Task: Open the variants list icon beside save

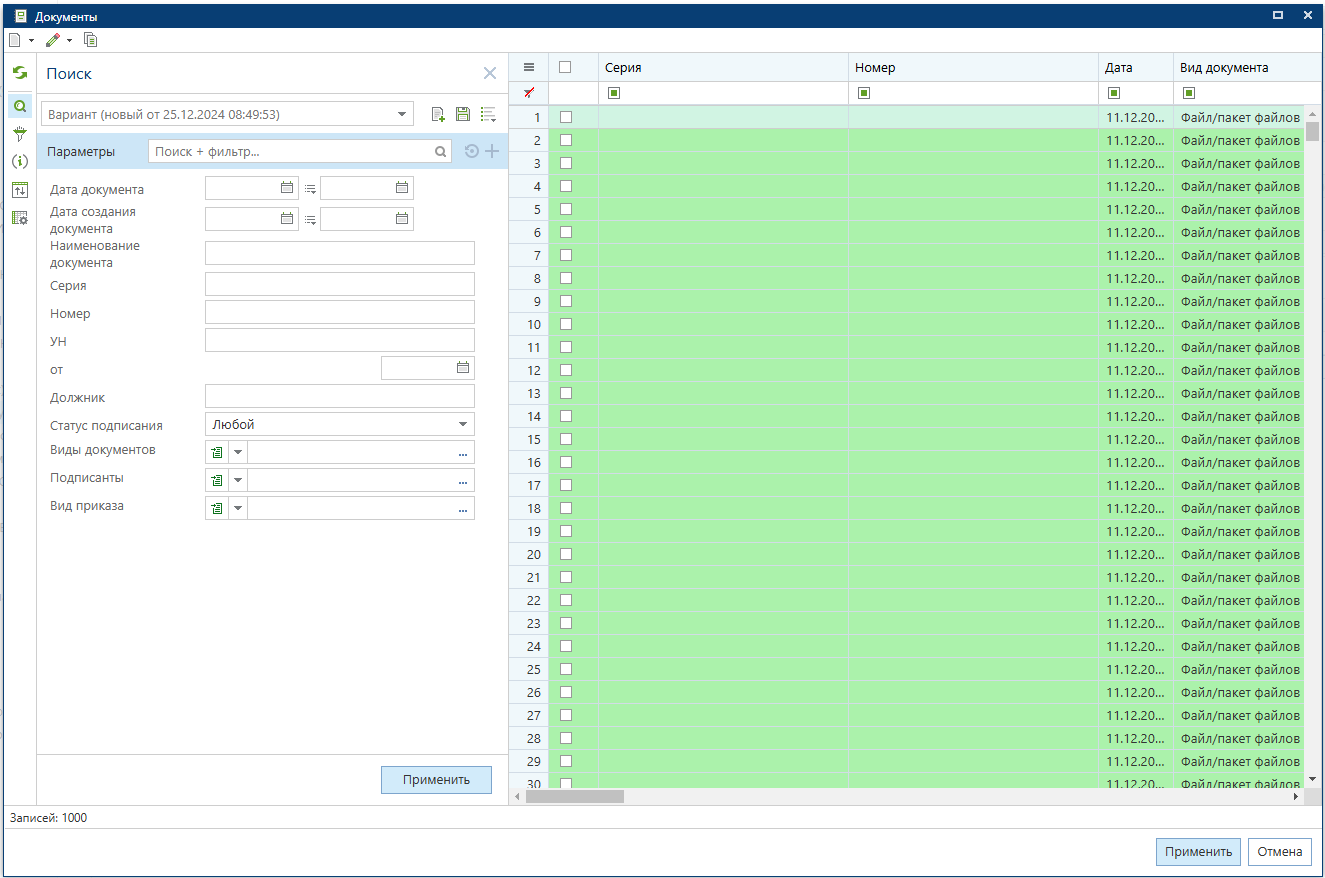Action: [x=489, y=114]
